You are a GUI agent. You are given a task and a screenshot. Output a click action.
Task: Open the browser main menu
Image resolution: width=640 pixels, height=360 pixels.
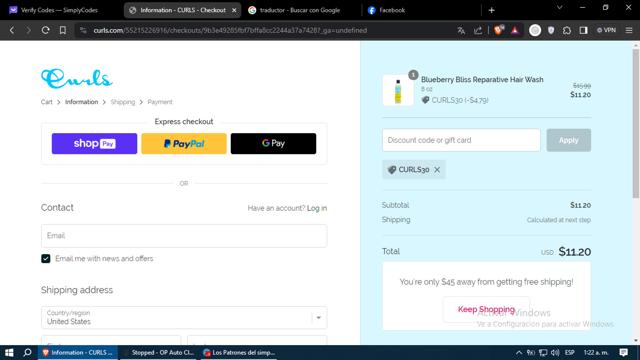[629, 30]
